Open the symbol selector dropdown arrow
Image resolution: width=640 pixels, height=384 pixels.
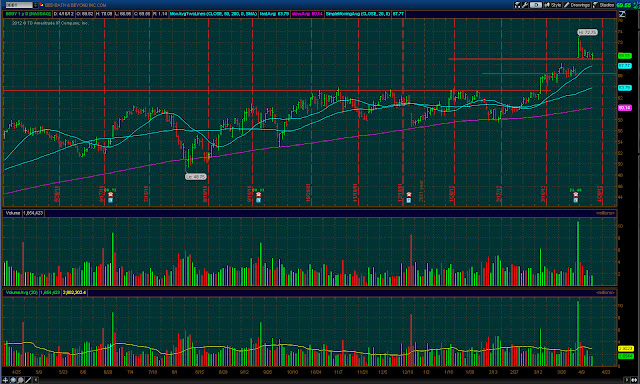(36, 5)
